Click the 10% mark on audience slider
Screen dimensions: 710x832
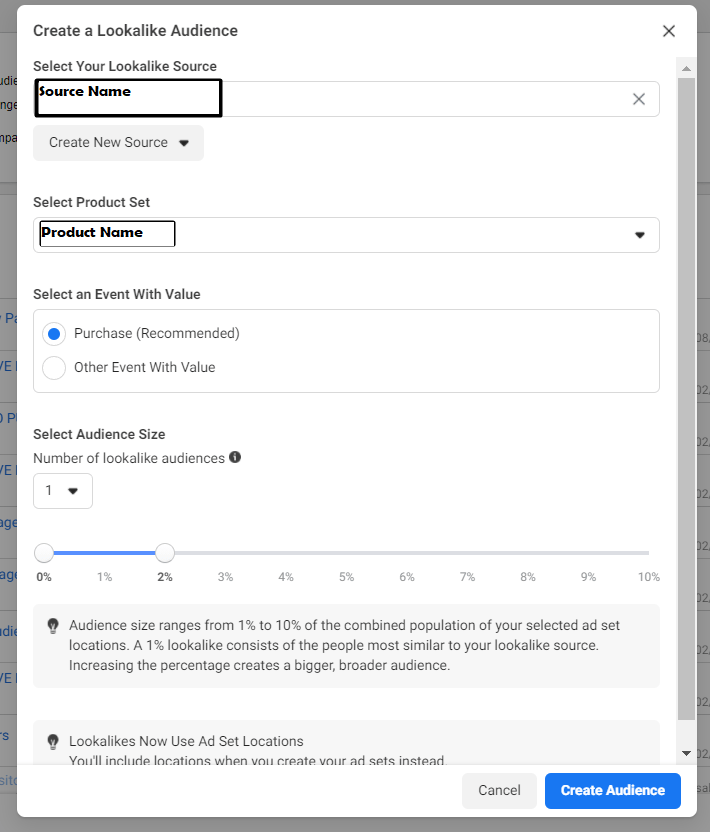648,553
